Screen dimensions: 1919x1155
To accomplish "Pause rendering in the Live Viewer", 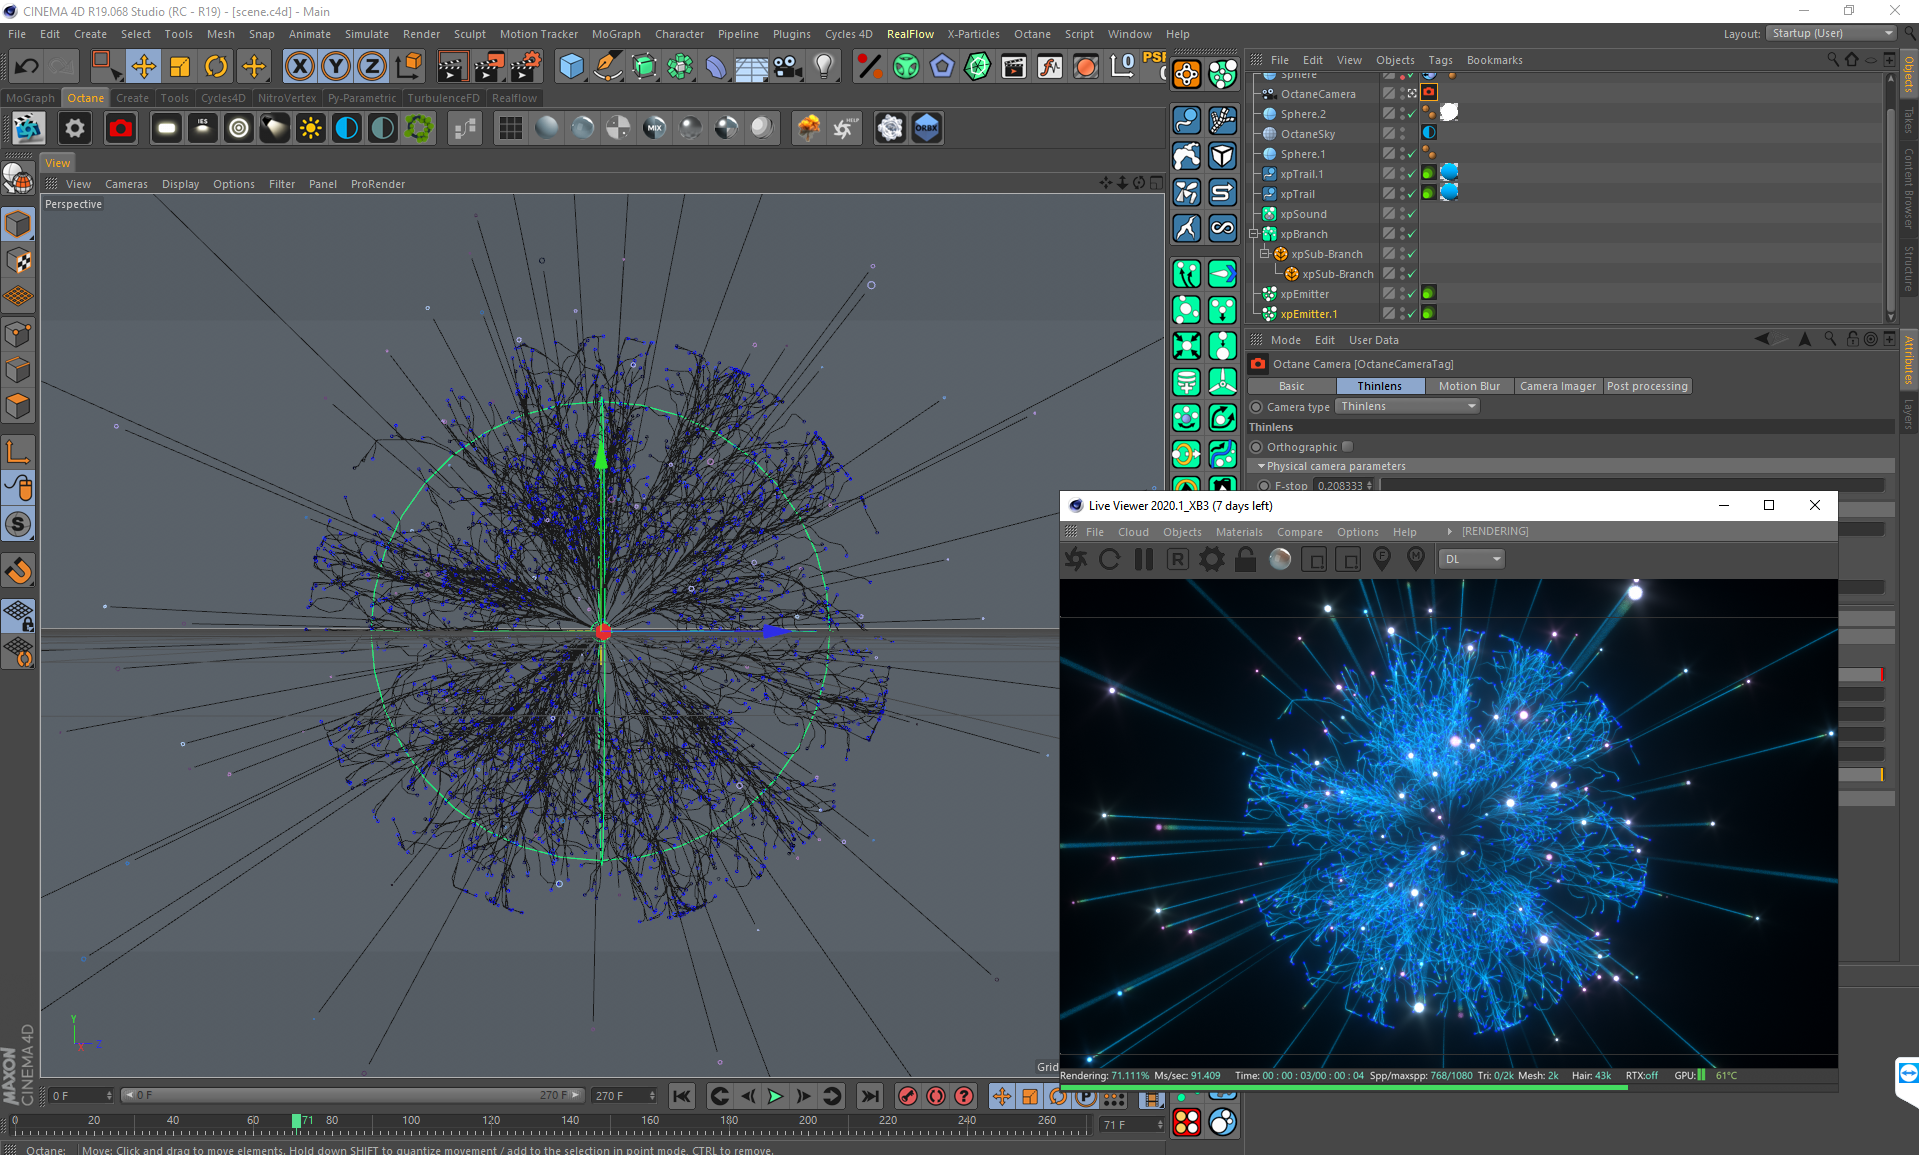I will 1144,560.
